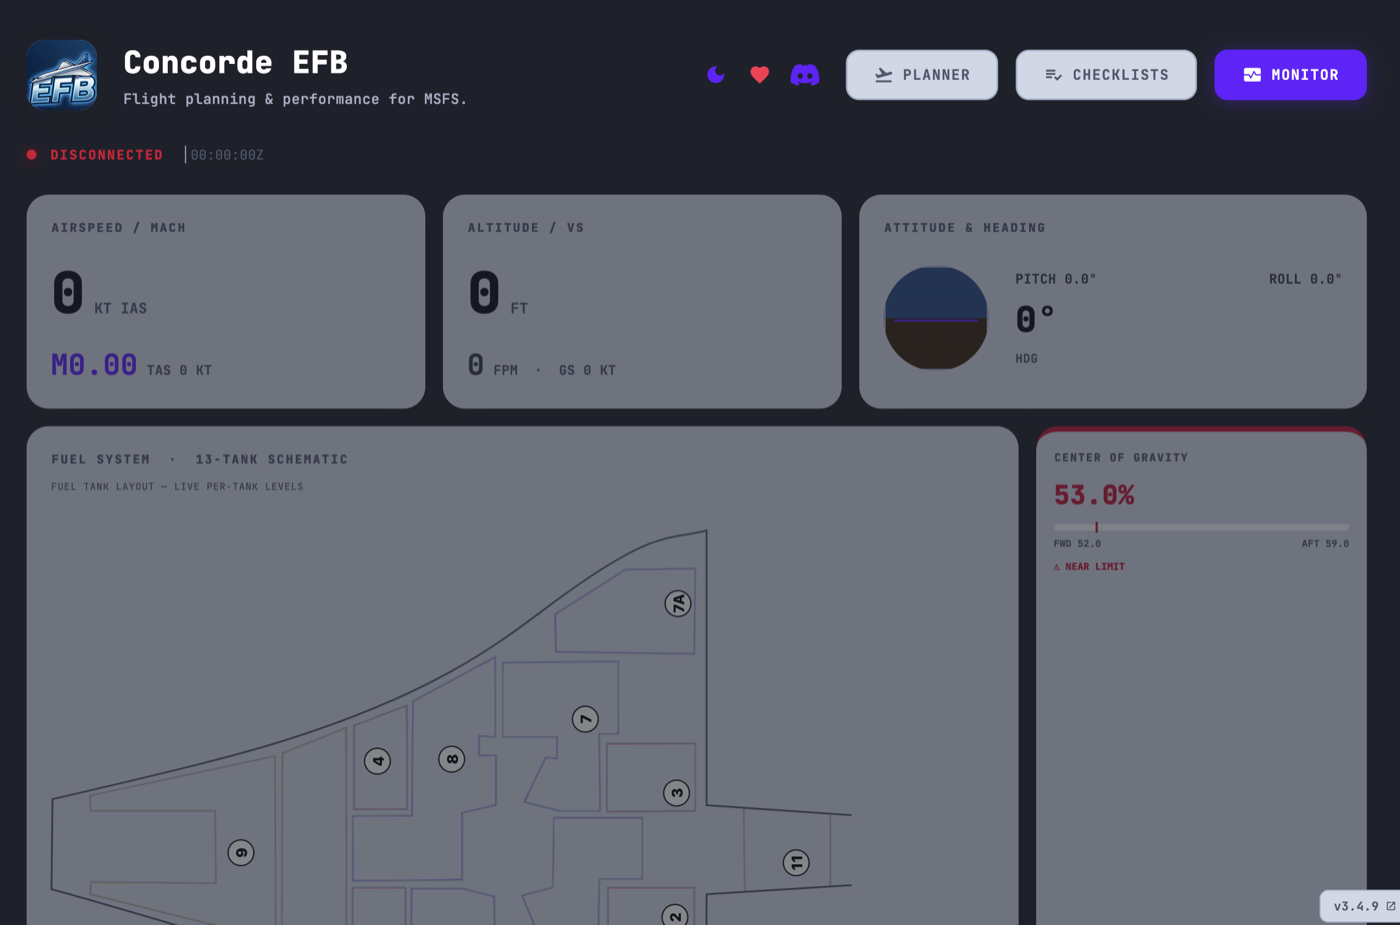Click the AFT 59.0 limit label
The width and height of the screenshot is (1400, 925).
pos(1325,544)
